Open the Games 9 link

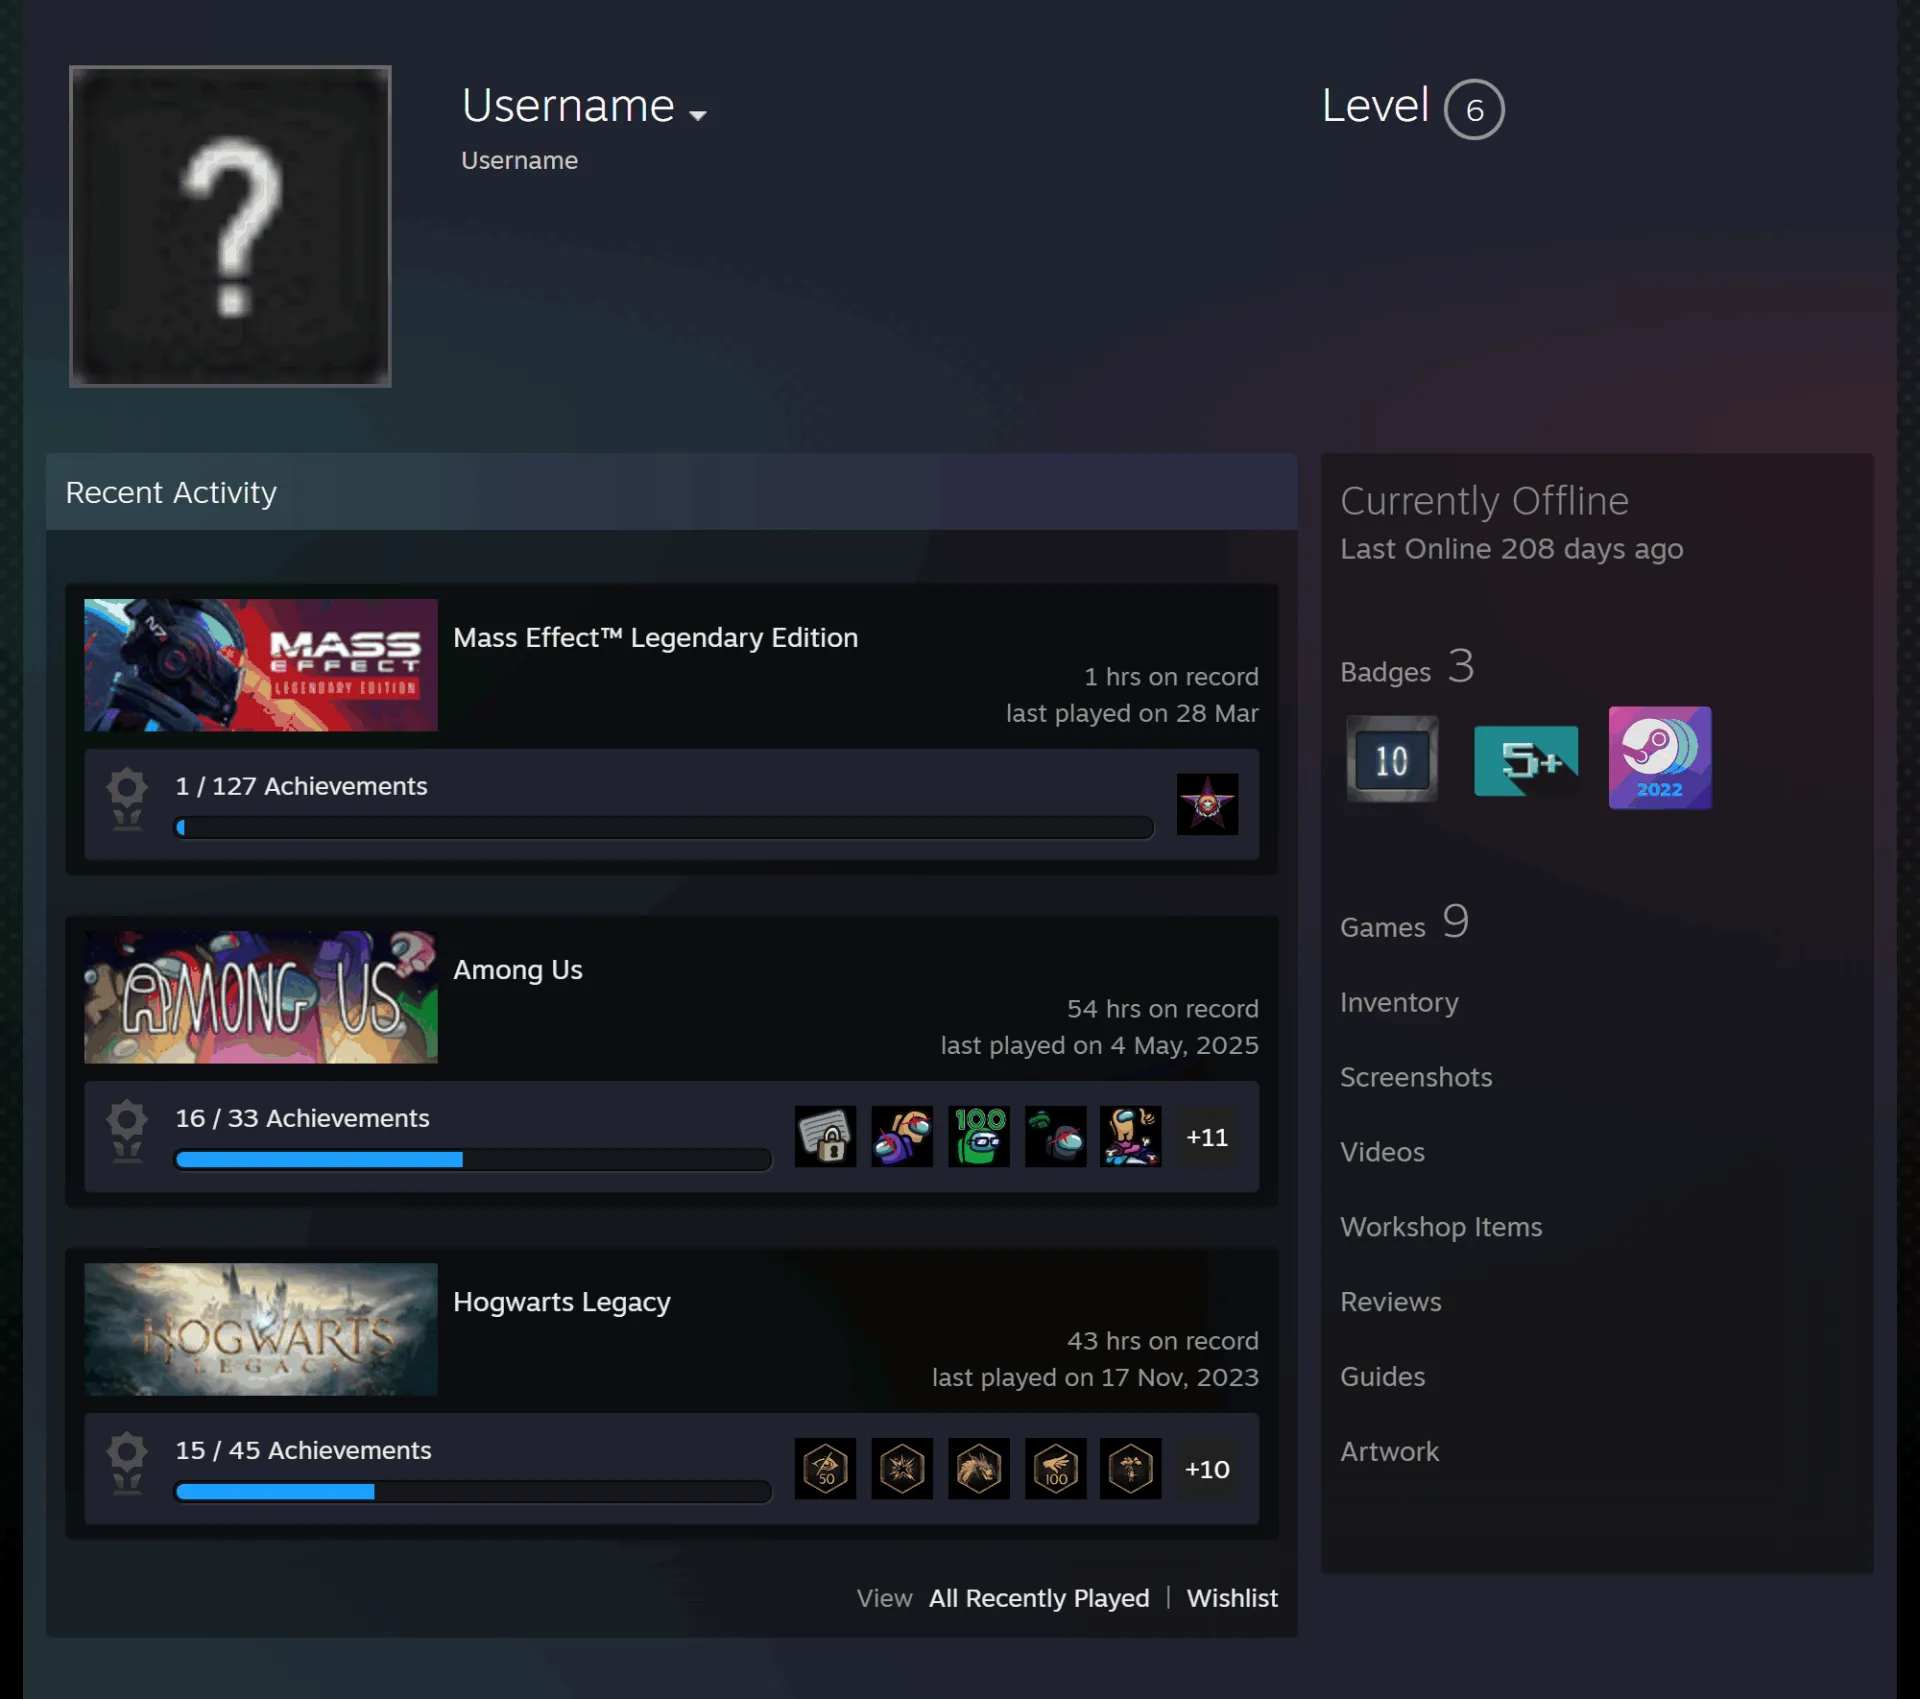tap(1404, 922)
